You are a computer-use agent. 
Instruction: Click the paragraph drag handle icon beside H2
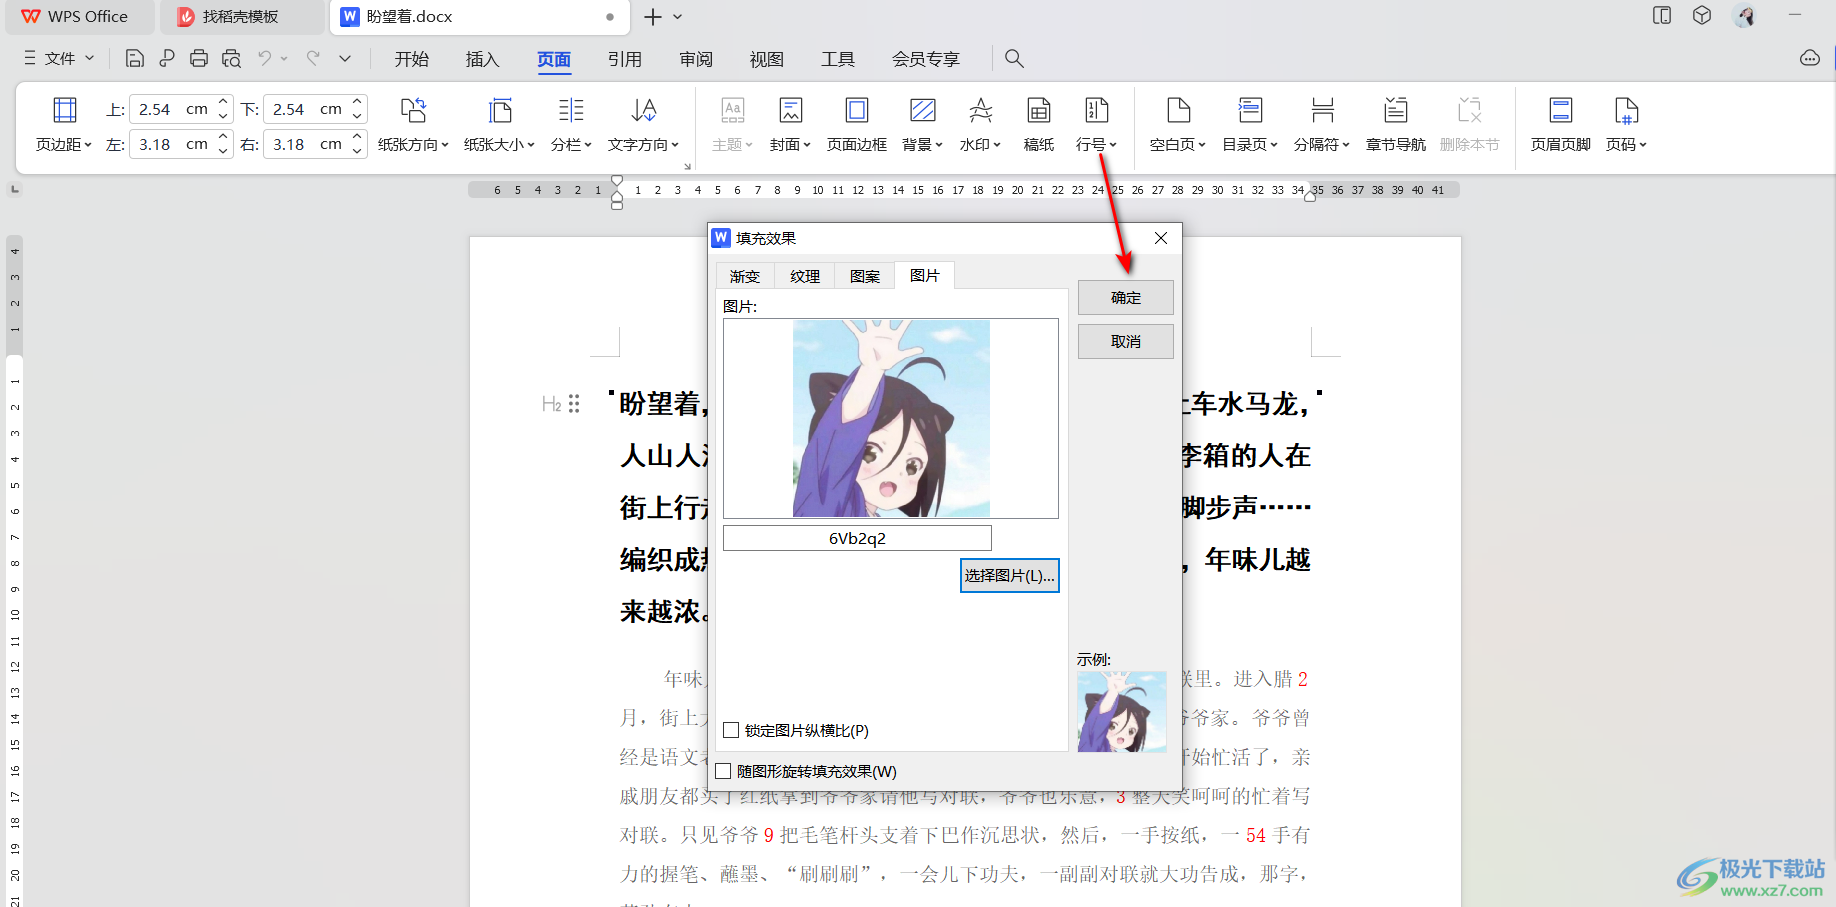(x=574, y=404)
